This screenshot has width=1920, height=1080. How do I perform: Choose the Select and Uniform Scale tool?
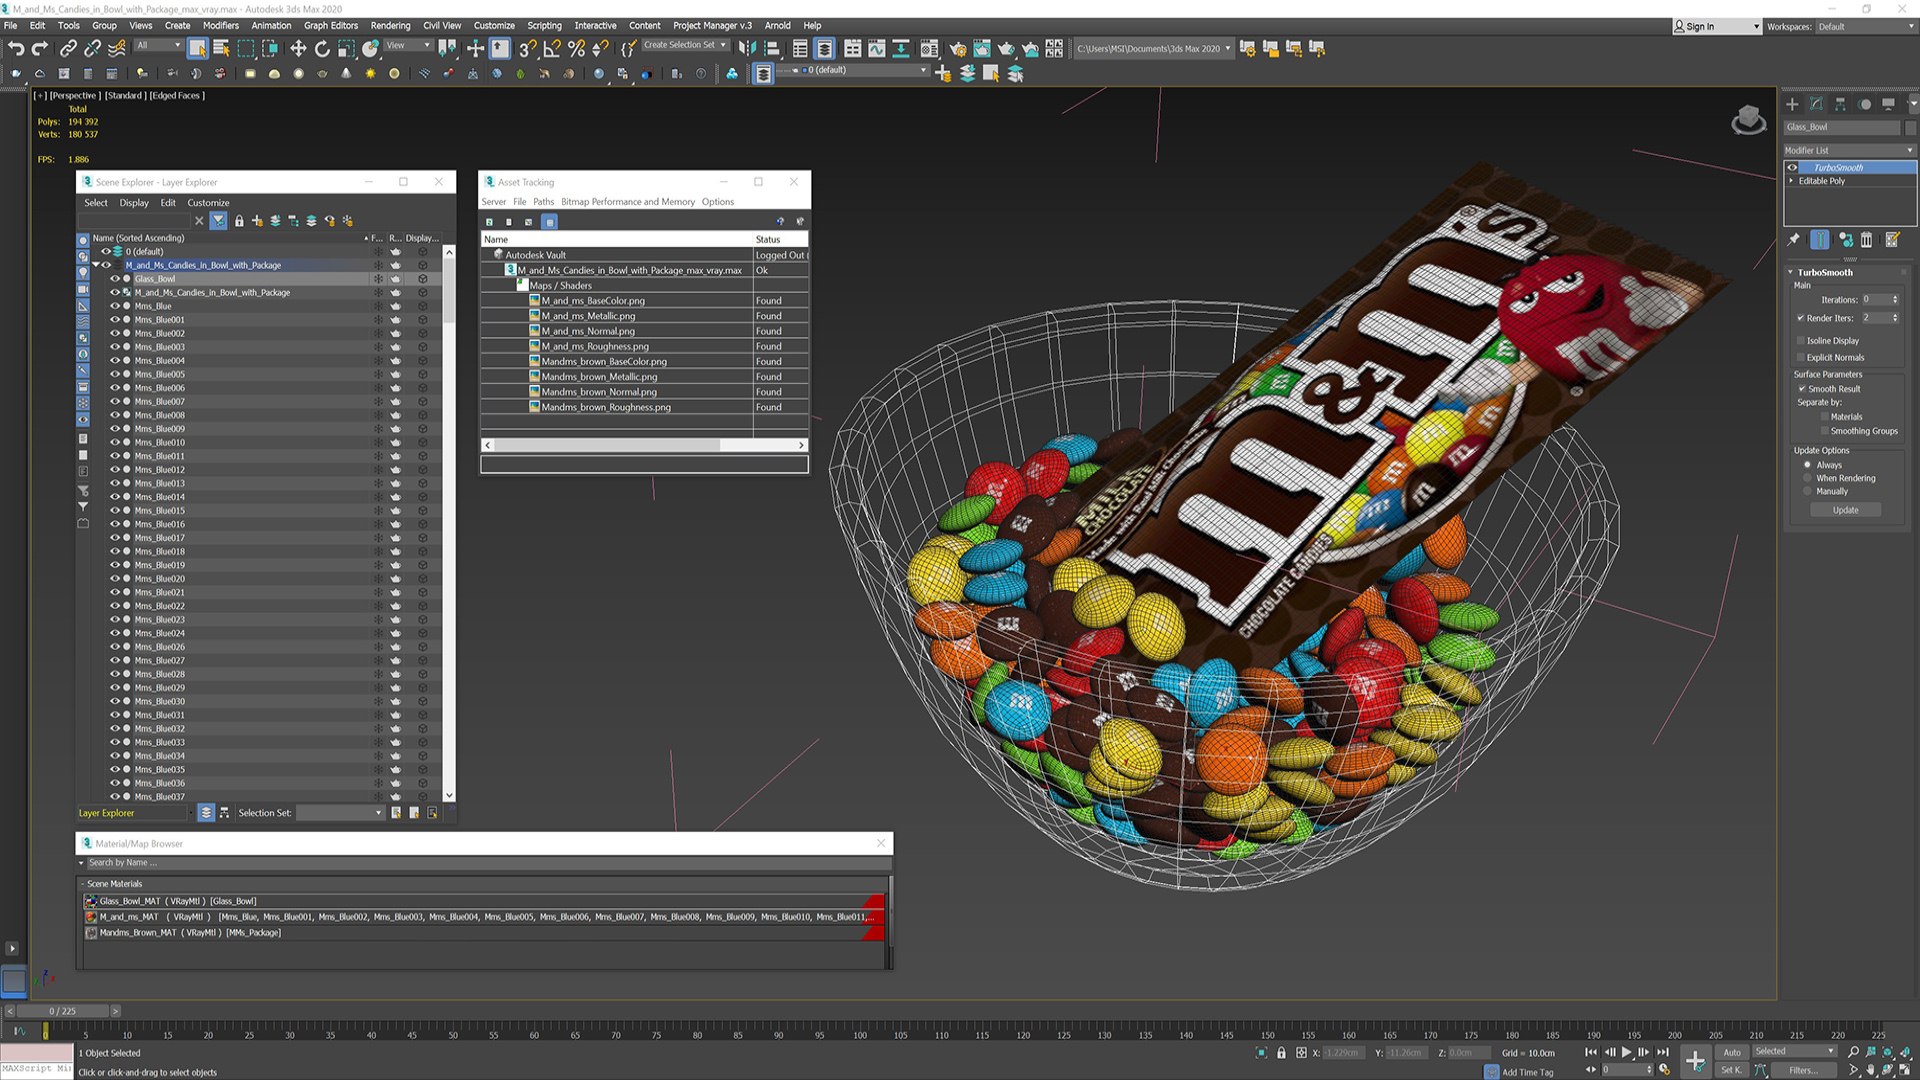346,48
